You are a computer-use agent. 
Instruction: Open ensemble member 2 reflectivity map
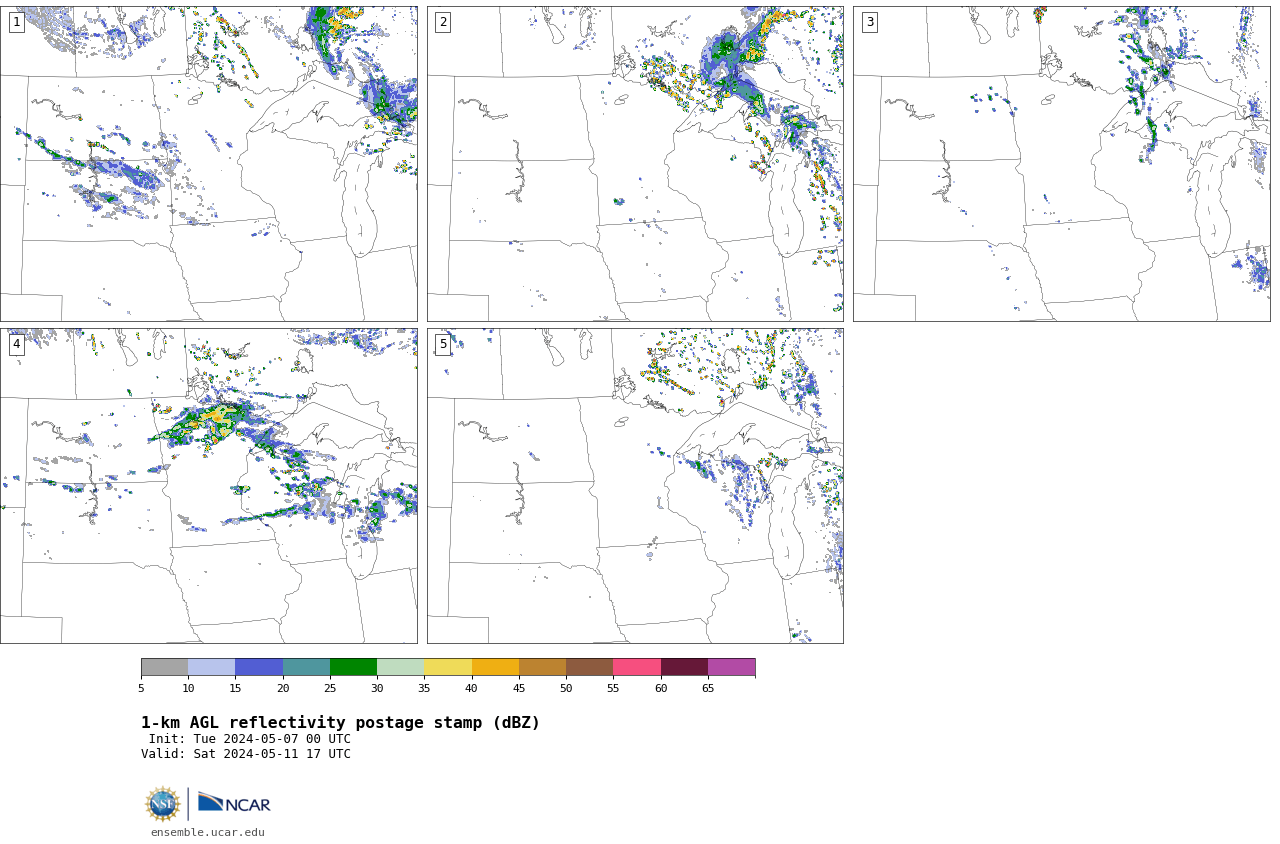(635, 164)
